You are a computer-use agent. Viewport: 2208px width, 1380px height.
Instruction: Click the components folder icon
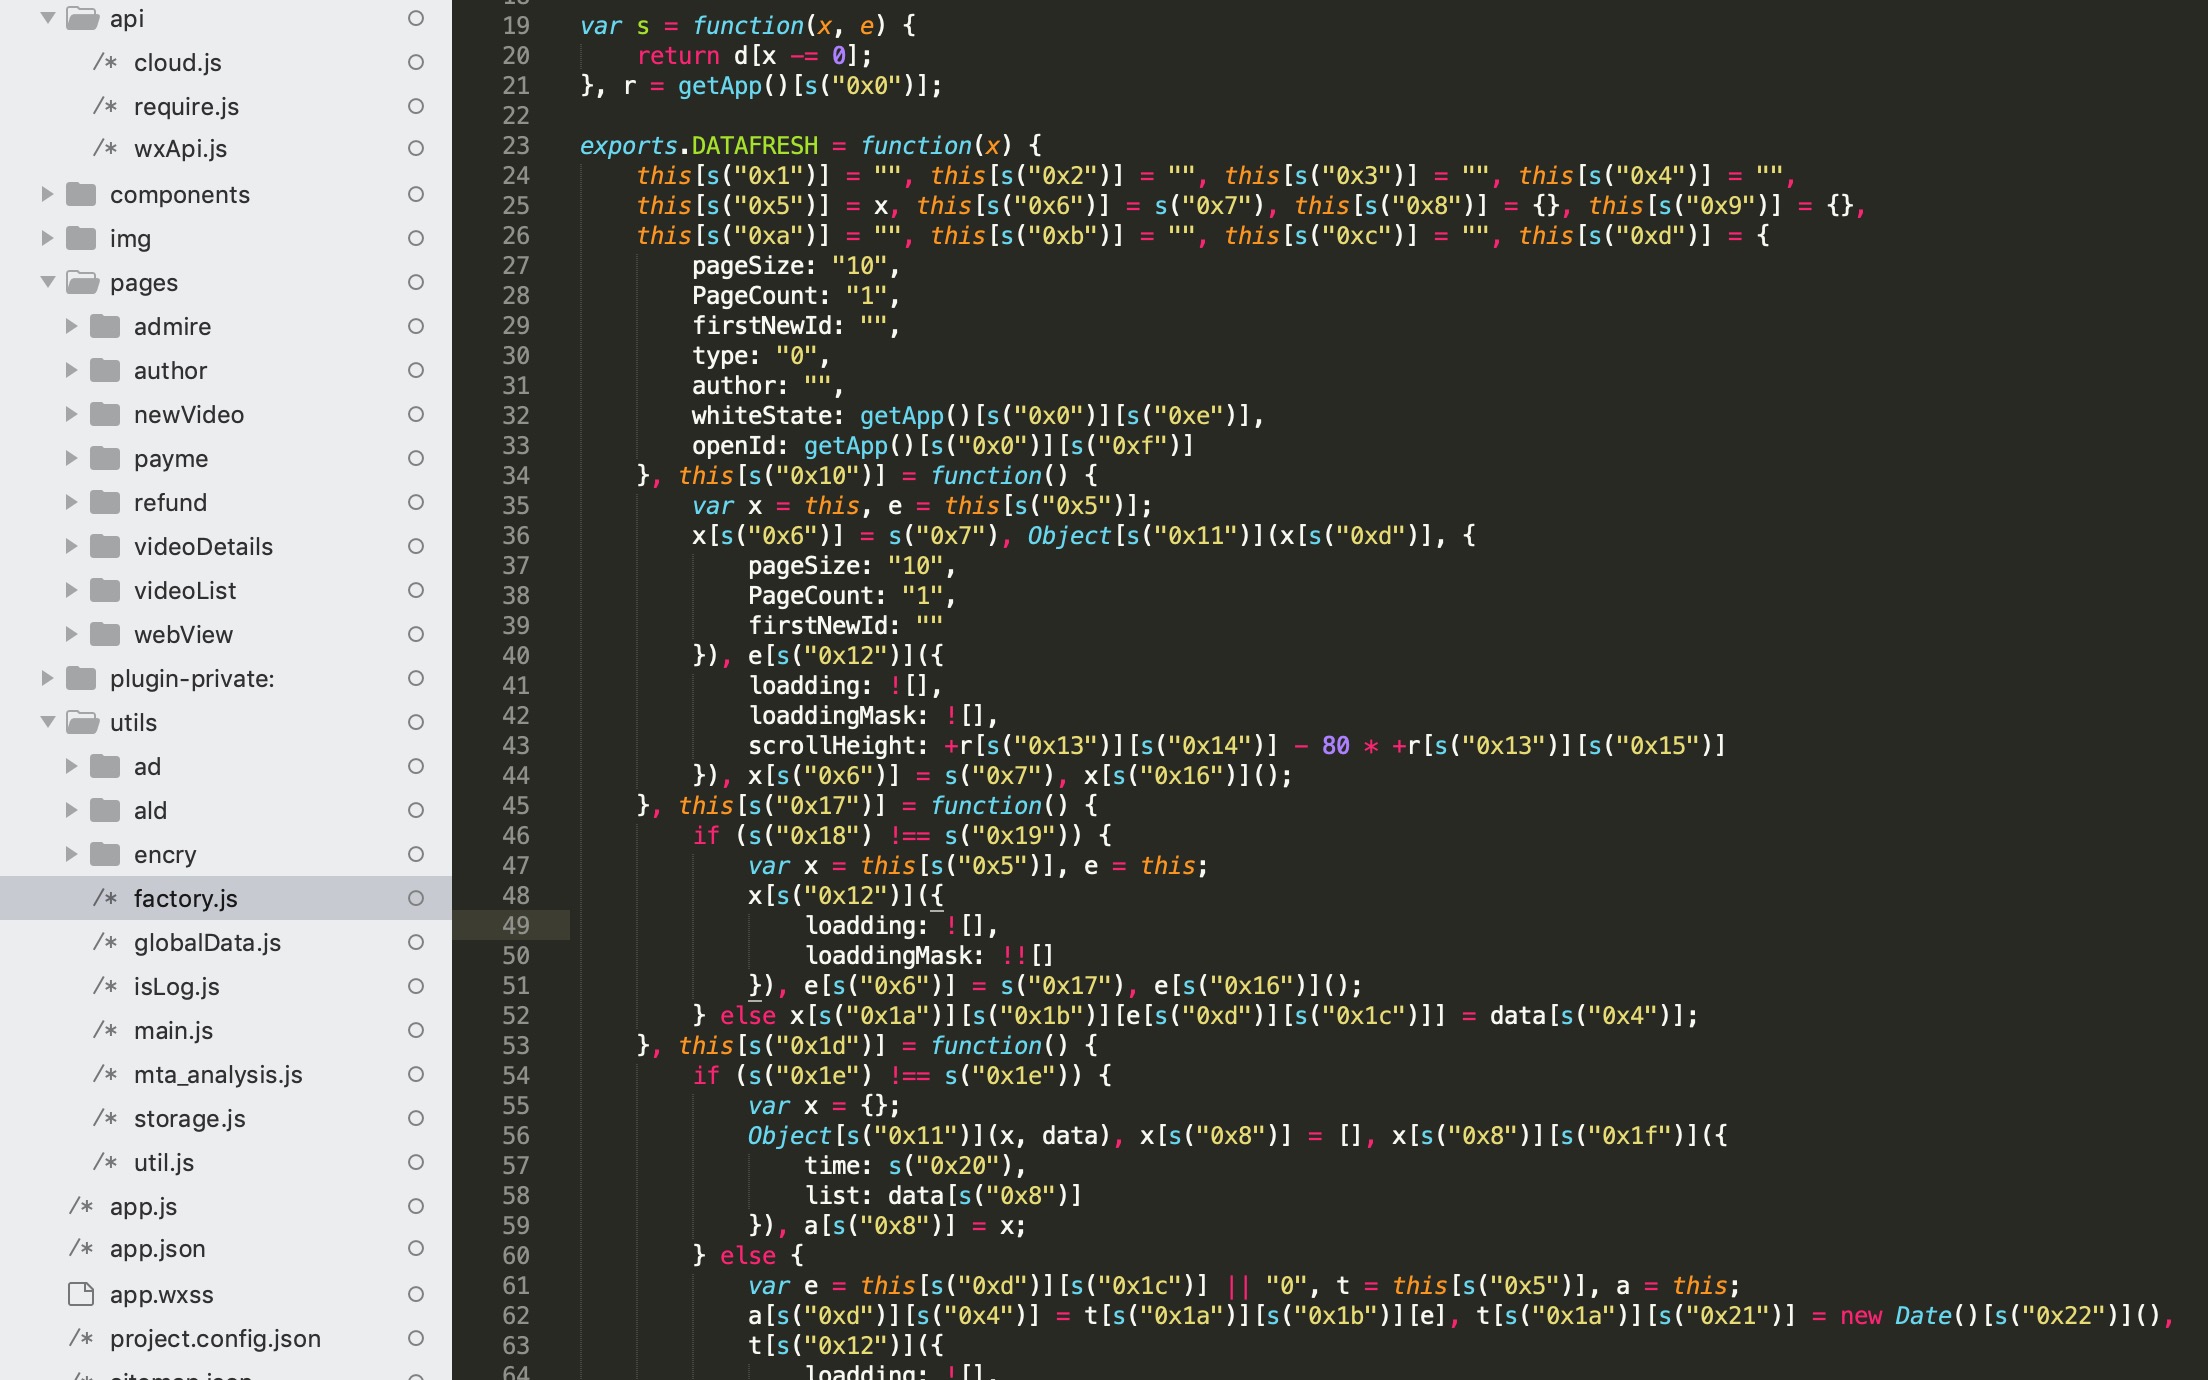(81, 194)
